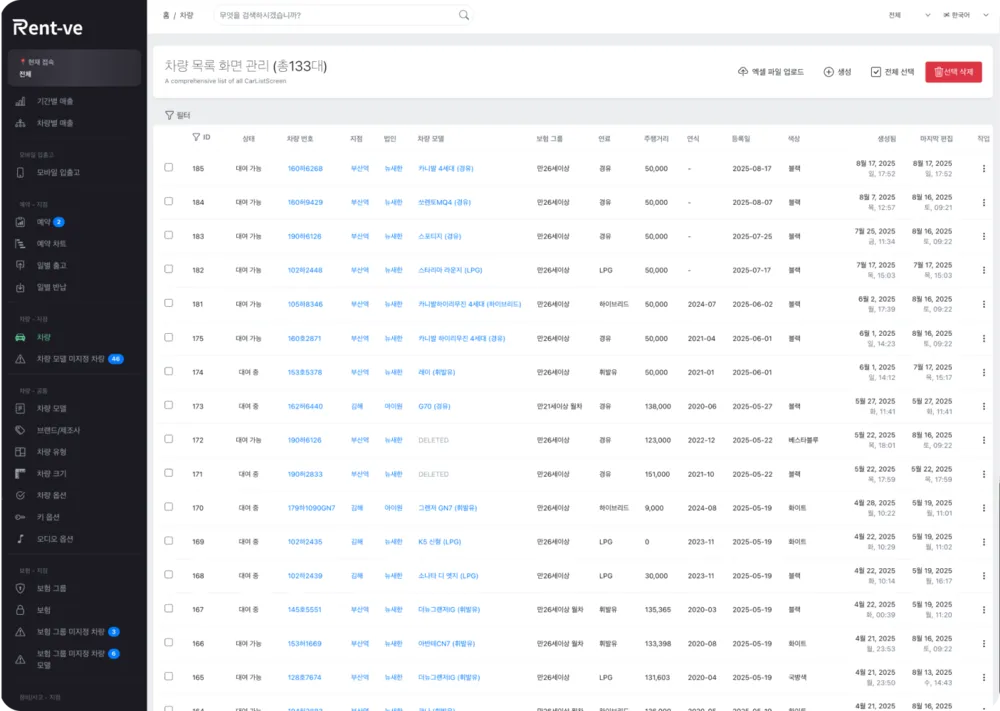Screen dimensions: 1000x711
Task: Click the red 선택 삭제 button
Action: click(953, 72)
